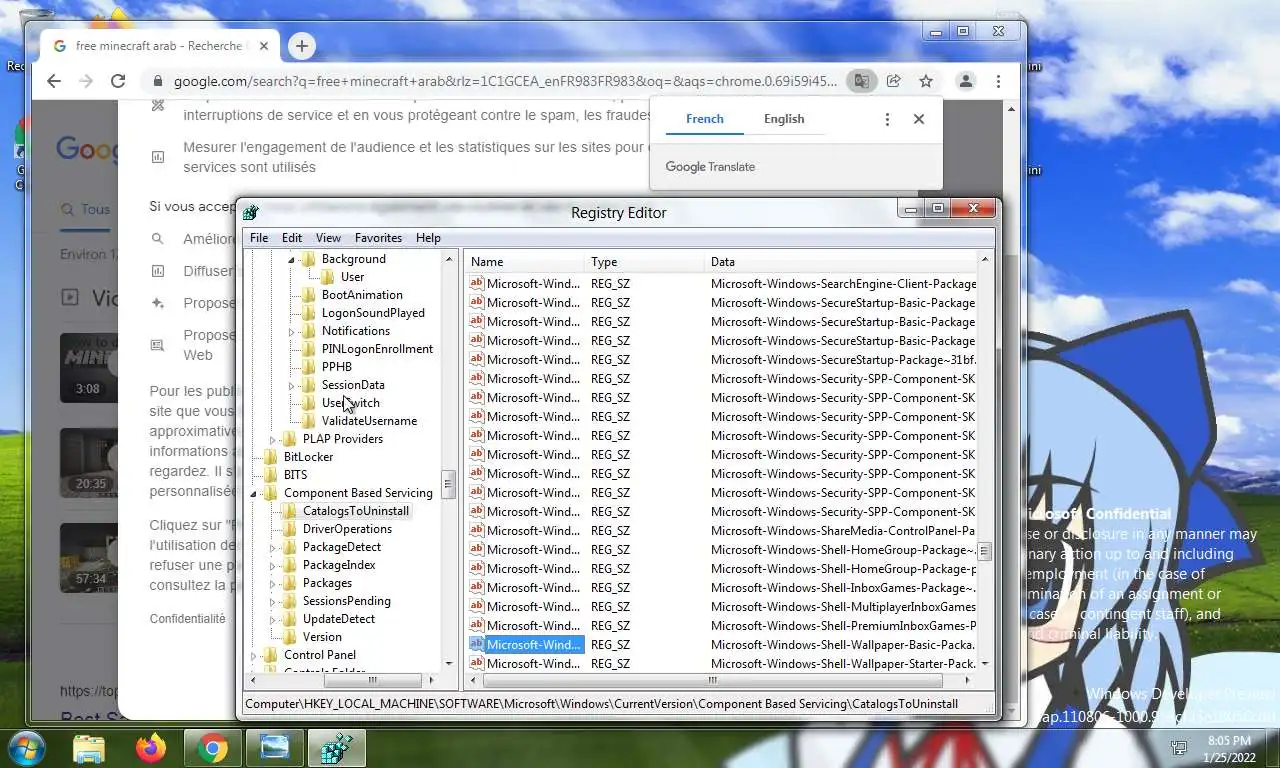Open a new Chrome tab
This screenshot has width=1280, height=768.
point(301,45)
